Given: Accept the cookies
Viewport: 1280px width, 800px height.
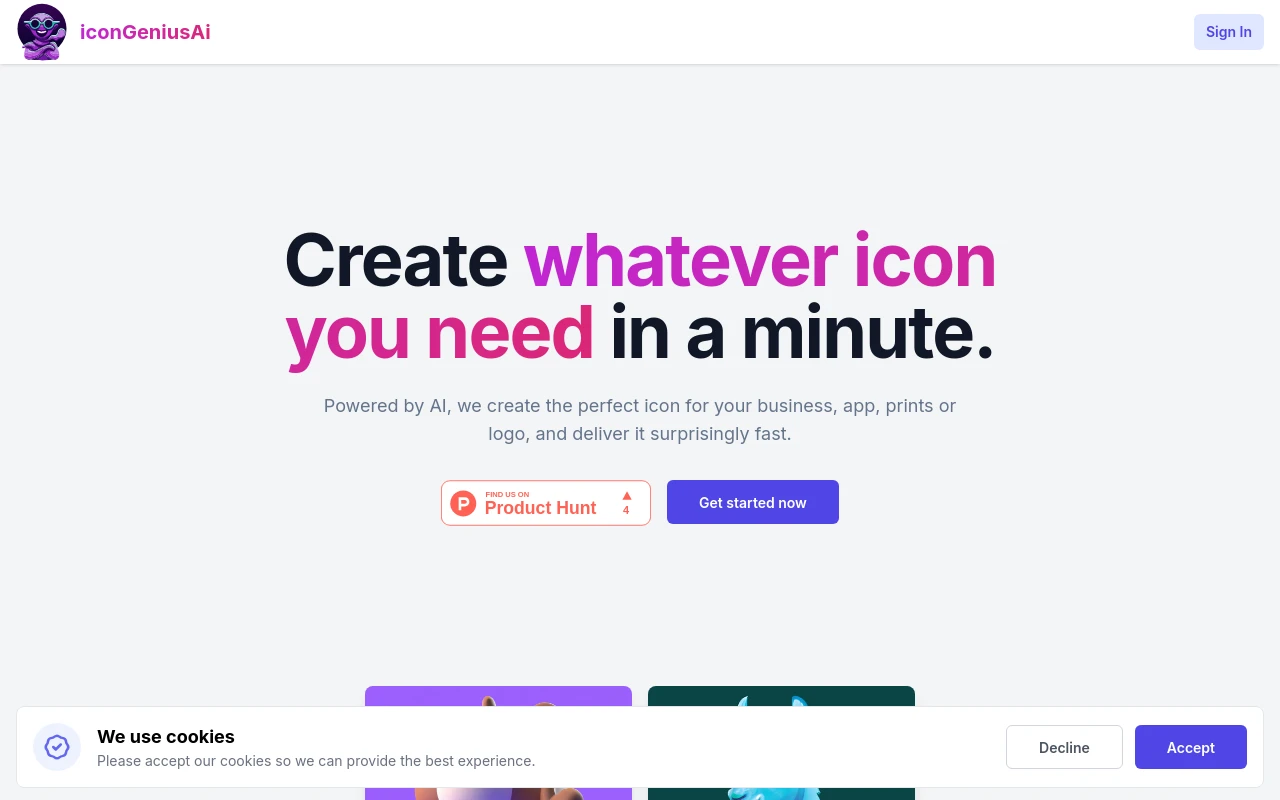Looking at the screenshot, I should [x=1190, y=747].
